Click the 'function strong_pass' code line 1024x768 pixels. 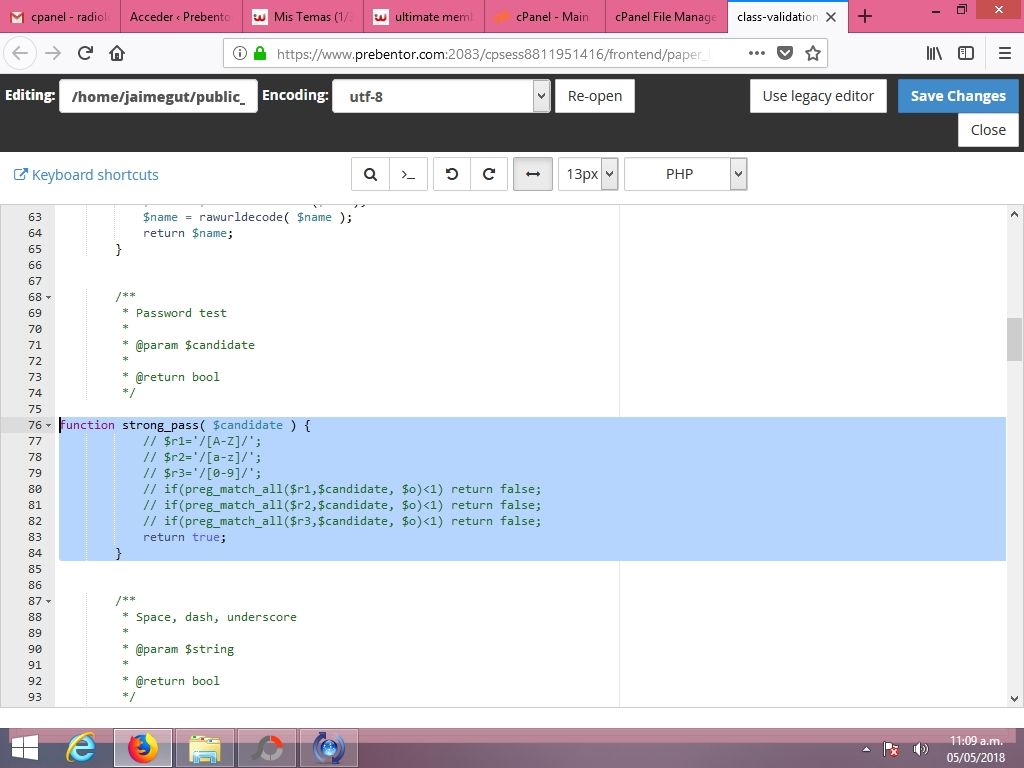coord(185,425)
